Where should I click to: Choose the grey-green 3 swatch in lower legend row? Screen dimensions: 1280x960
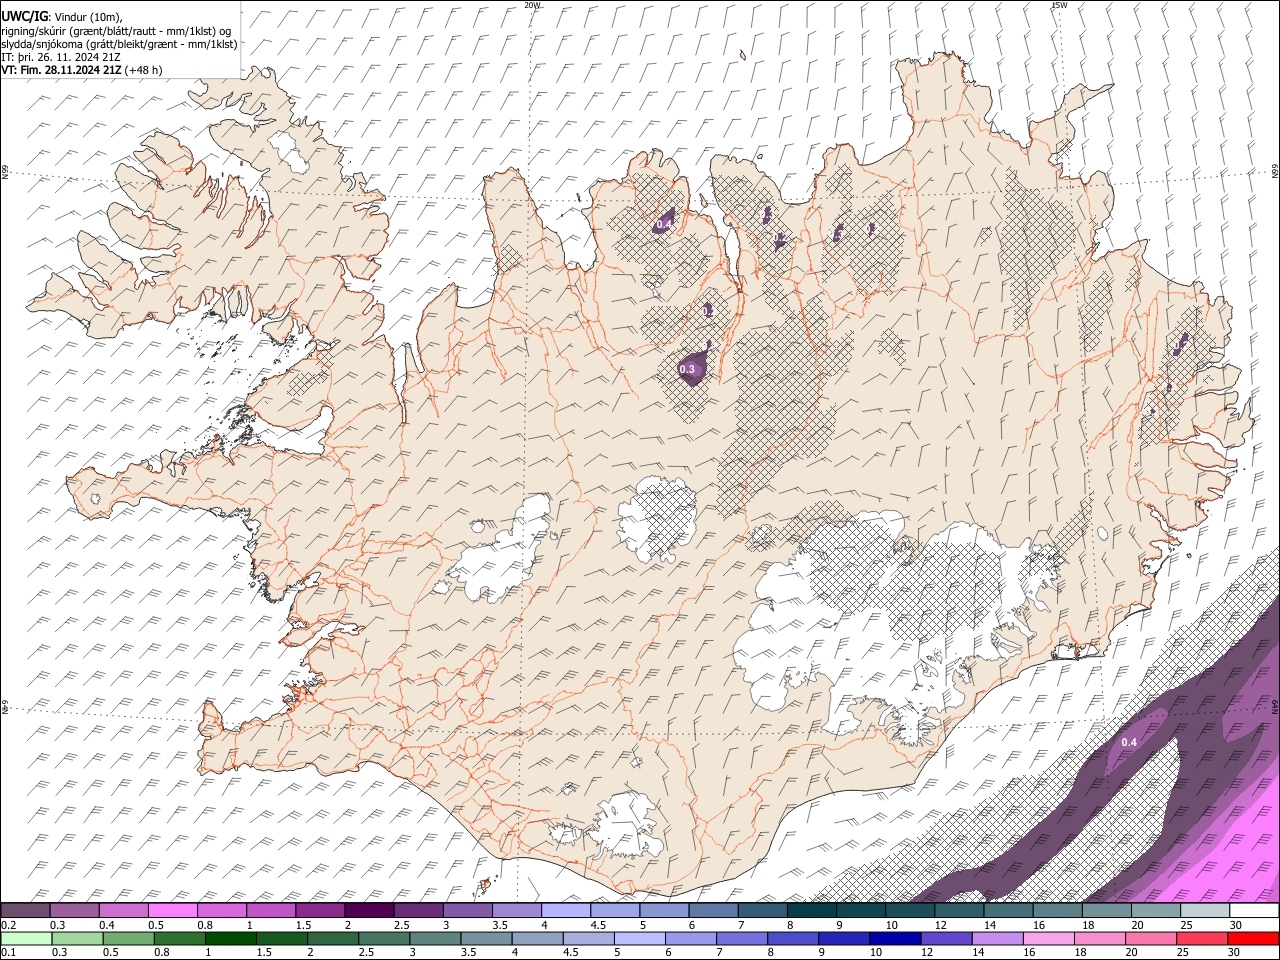coord(435,938)
